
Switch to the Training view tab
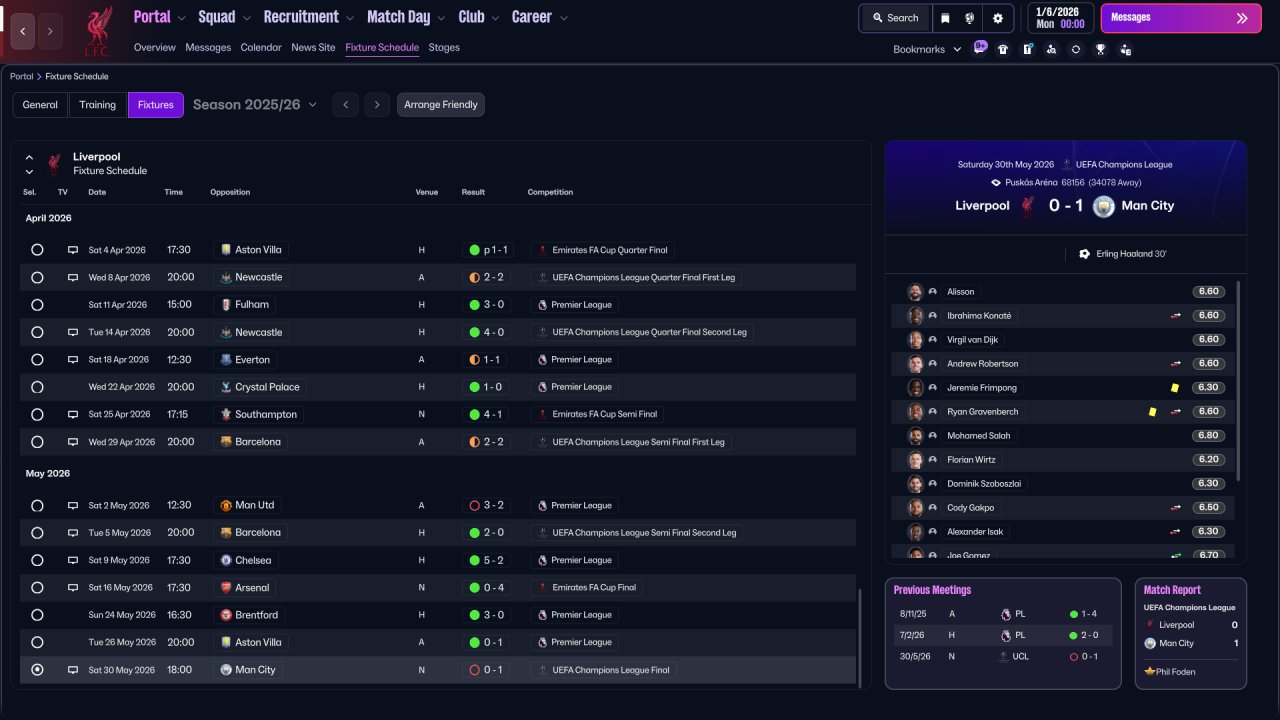(x=98, y=105)
